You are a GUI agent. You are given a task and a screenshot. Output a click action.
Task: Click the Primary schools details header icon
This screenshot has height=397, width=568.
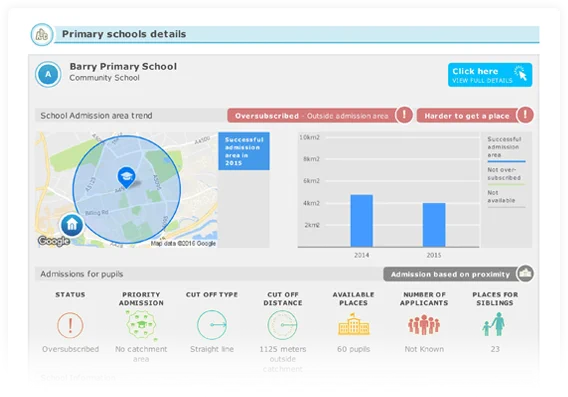[x=42, y=35]
